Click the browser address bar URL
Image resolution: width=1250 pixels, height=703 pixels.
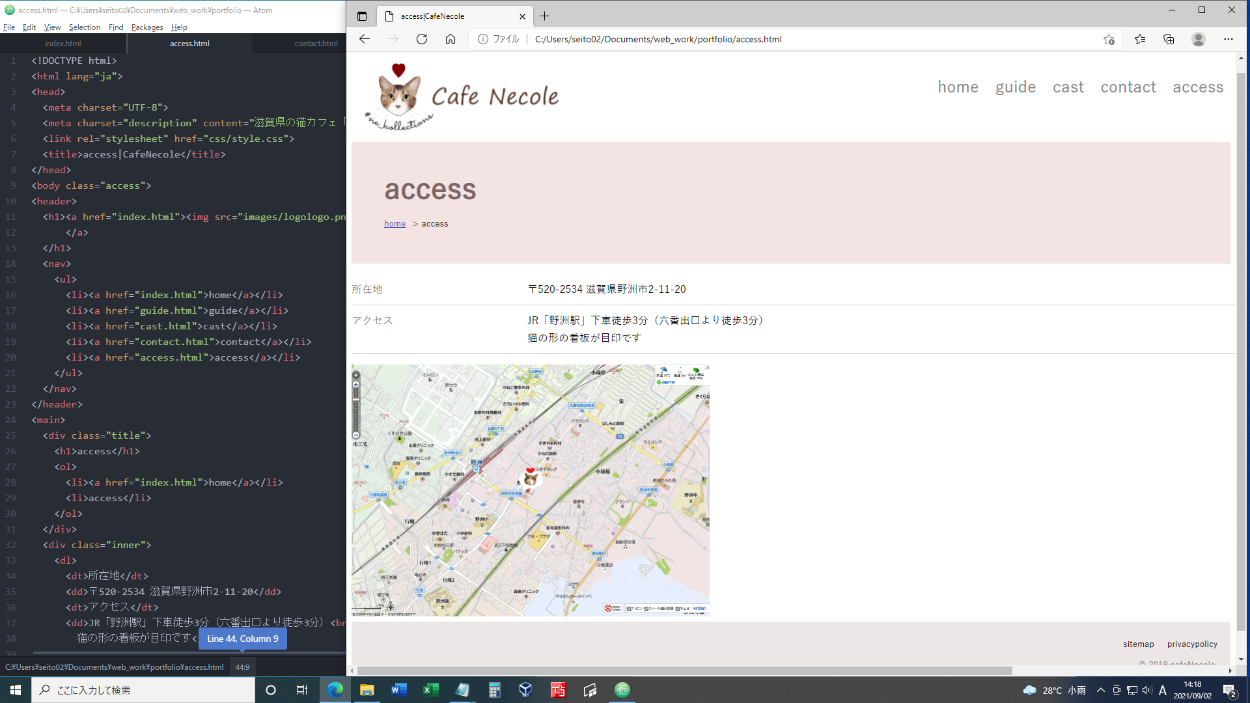pyautogui.click(x=658, y=39)
